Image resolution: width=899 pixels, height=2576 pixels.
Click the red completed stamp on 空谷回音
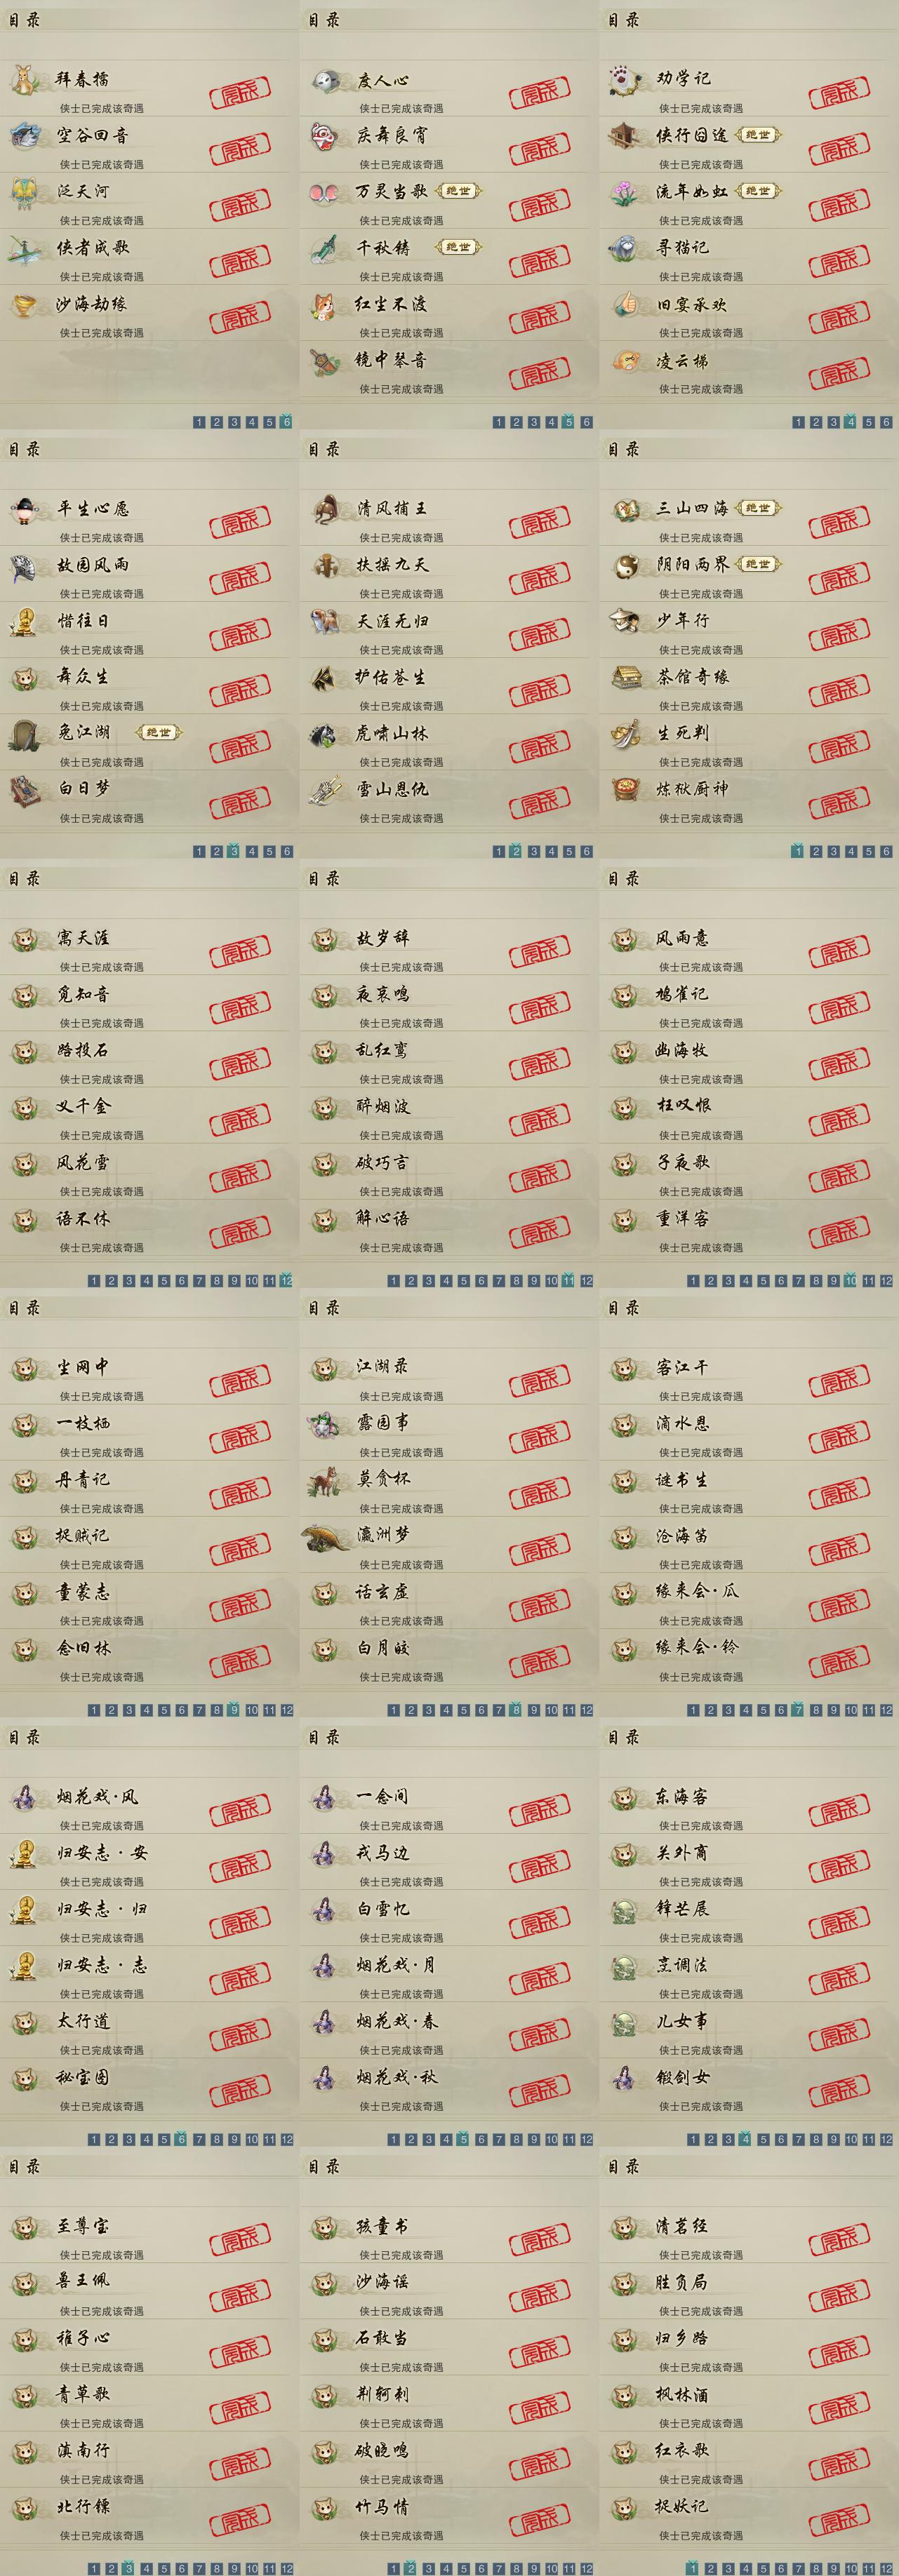coord(240,149)
